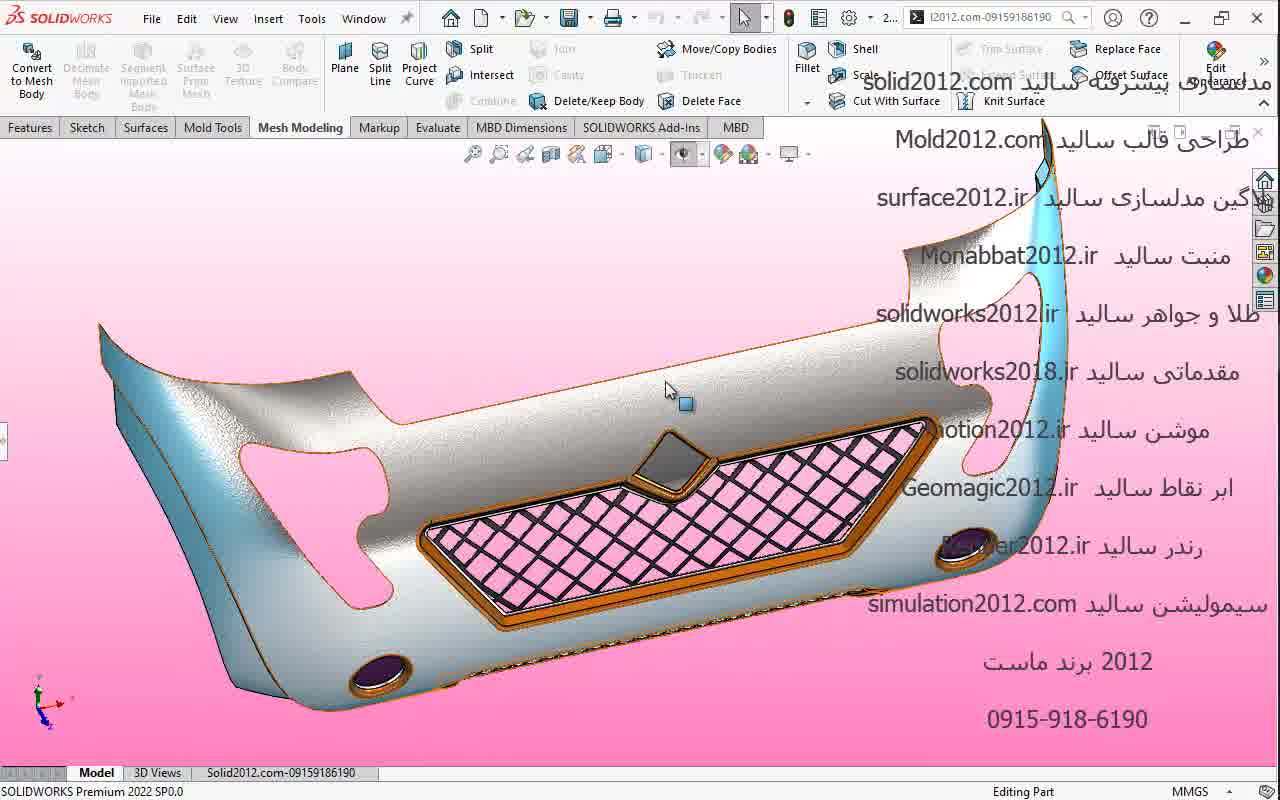
Task: Choose the Split Line tool
Action: [380, 64]
